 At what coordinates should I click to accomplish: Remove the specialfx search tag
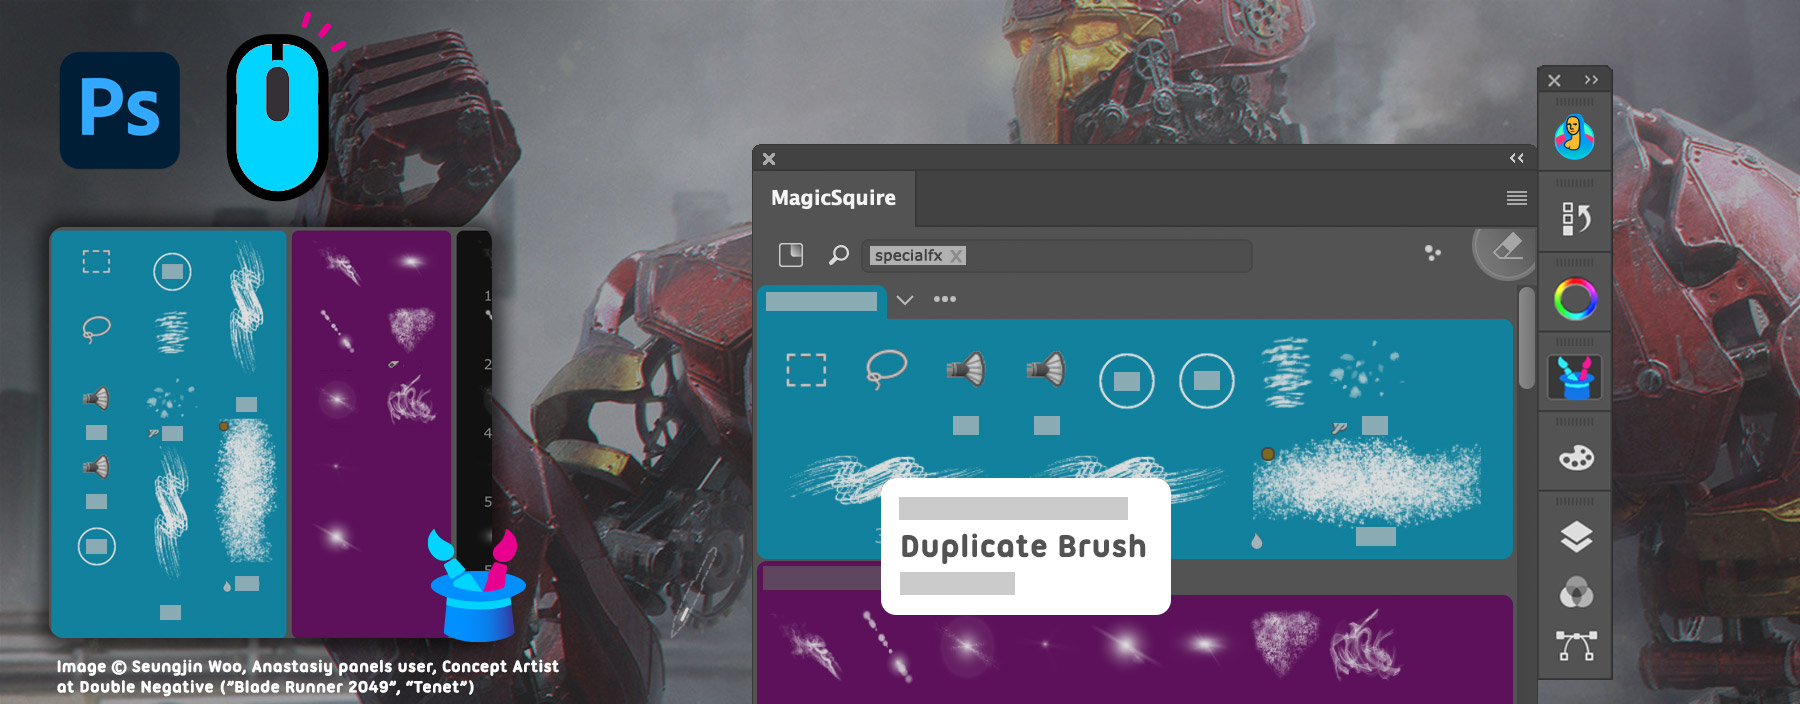coord(957,256)
